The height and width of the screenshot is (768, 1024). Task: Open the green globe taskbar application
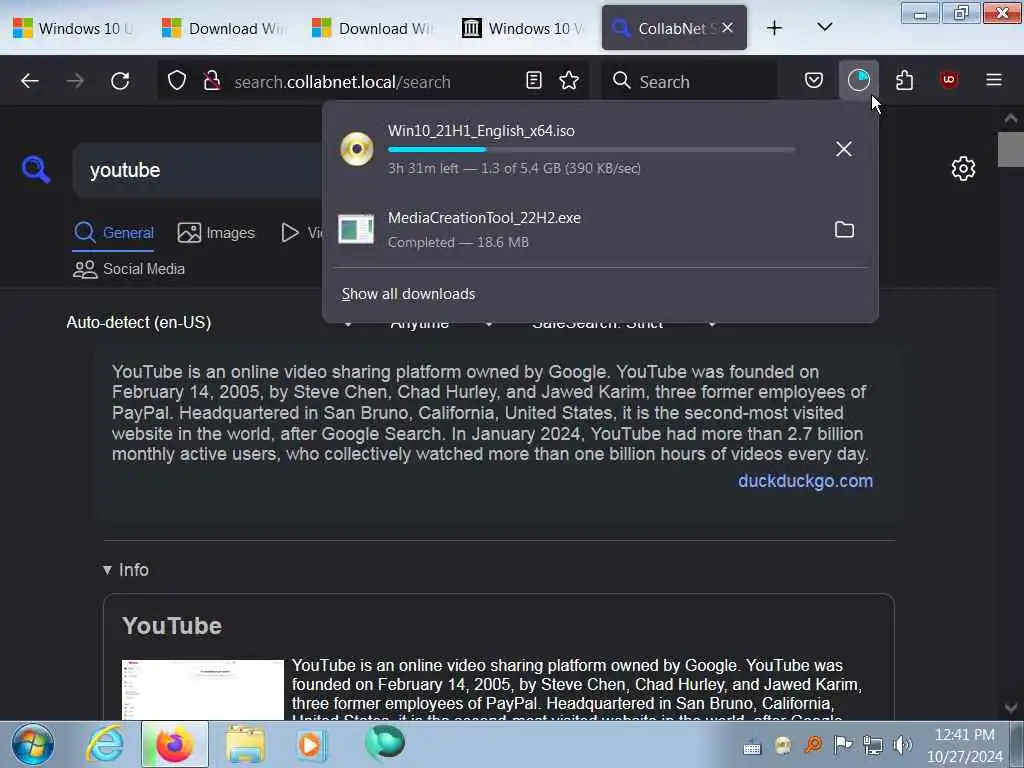point(385,743)
